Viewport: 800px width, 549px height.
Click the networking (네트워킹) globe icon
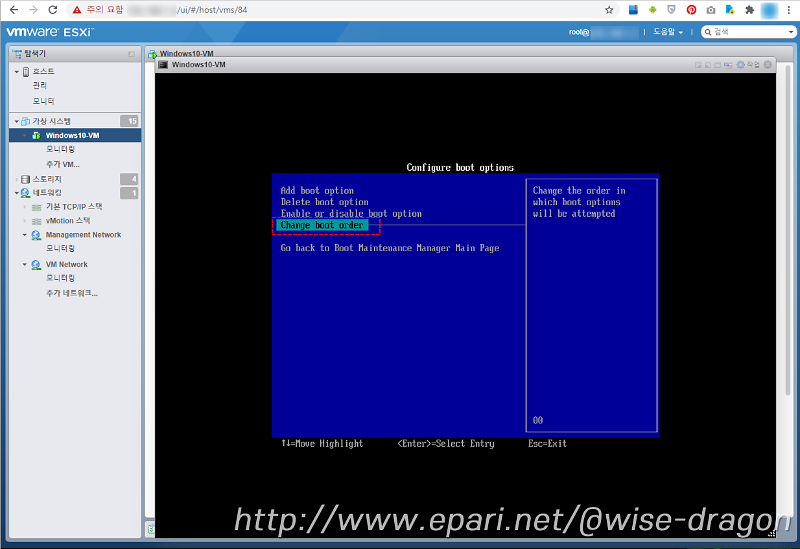25,193
